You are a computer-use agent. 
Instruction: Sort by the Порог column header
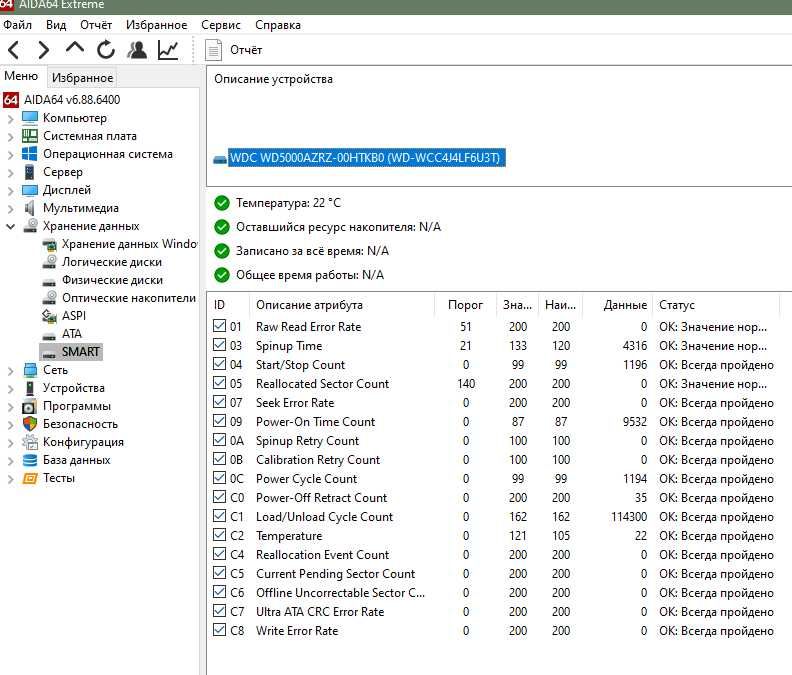(x=465, y=305)
